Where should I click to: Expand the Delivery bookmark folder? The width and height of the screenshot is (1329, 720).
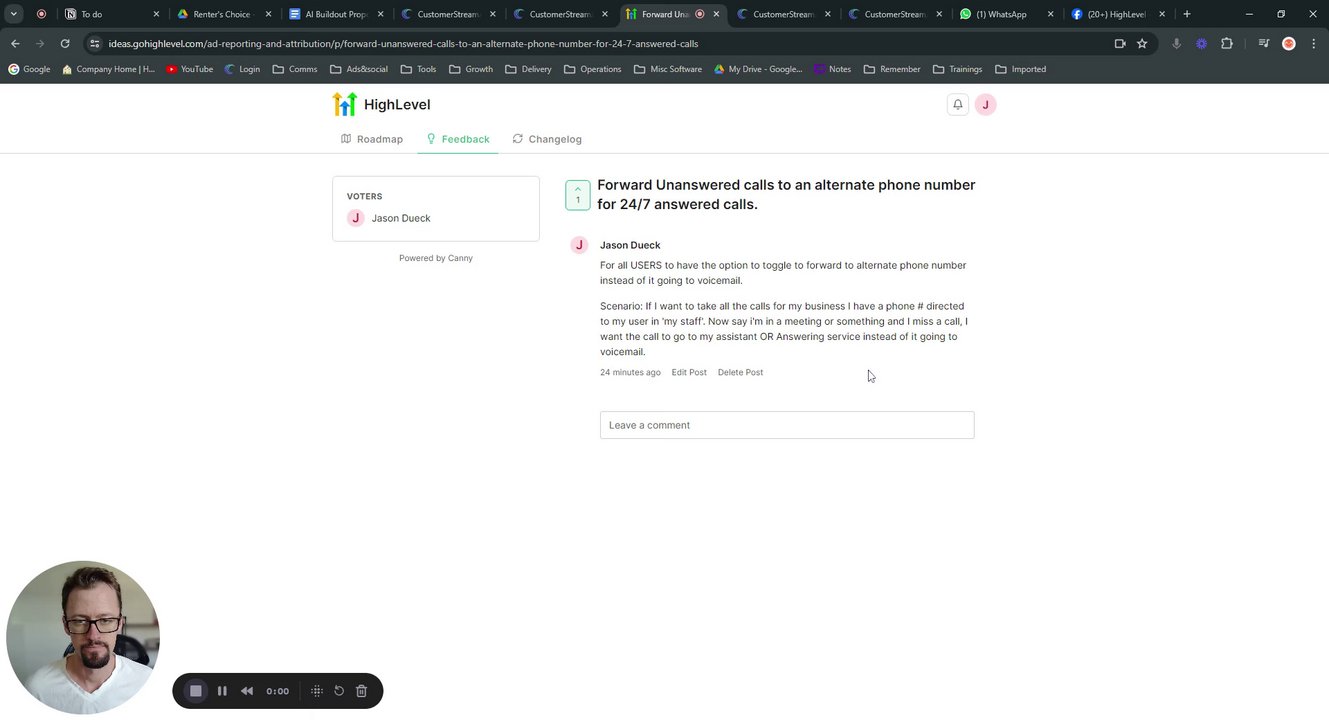(x=529, y=69)
